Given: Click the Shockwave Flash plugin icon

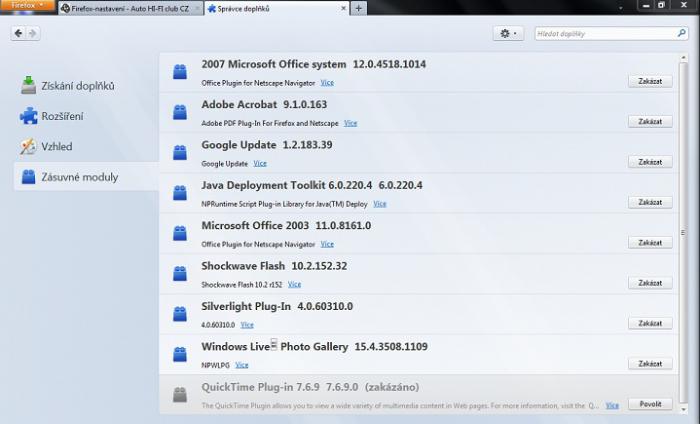Looking at the screenshot, I should (180, 274).
